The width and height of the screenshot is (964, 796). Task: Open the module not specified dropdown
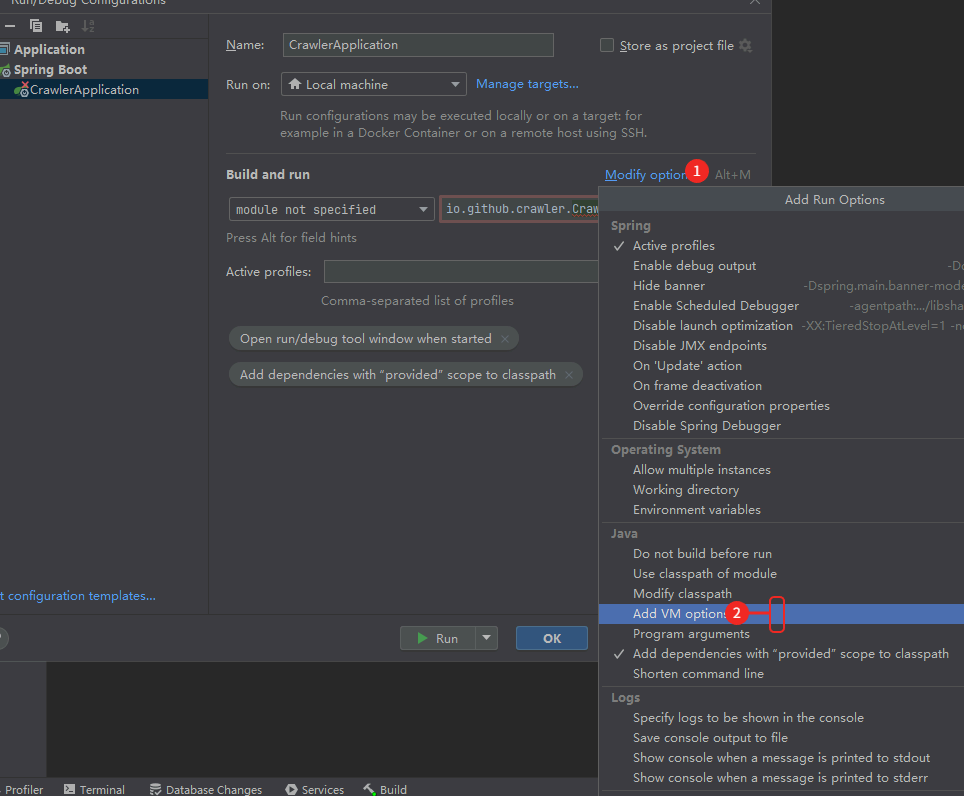point(331,209)
